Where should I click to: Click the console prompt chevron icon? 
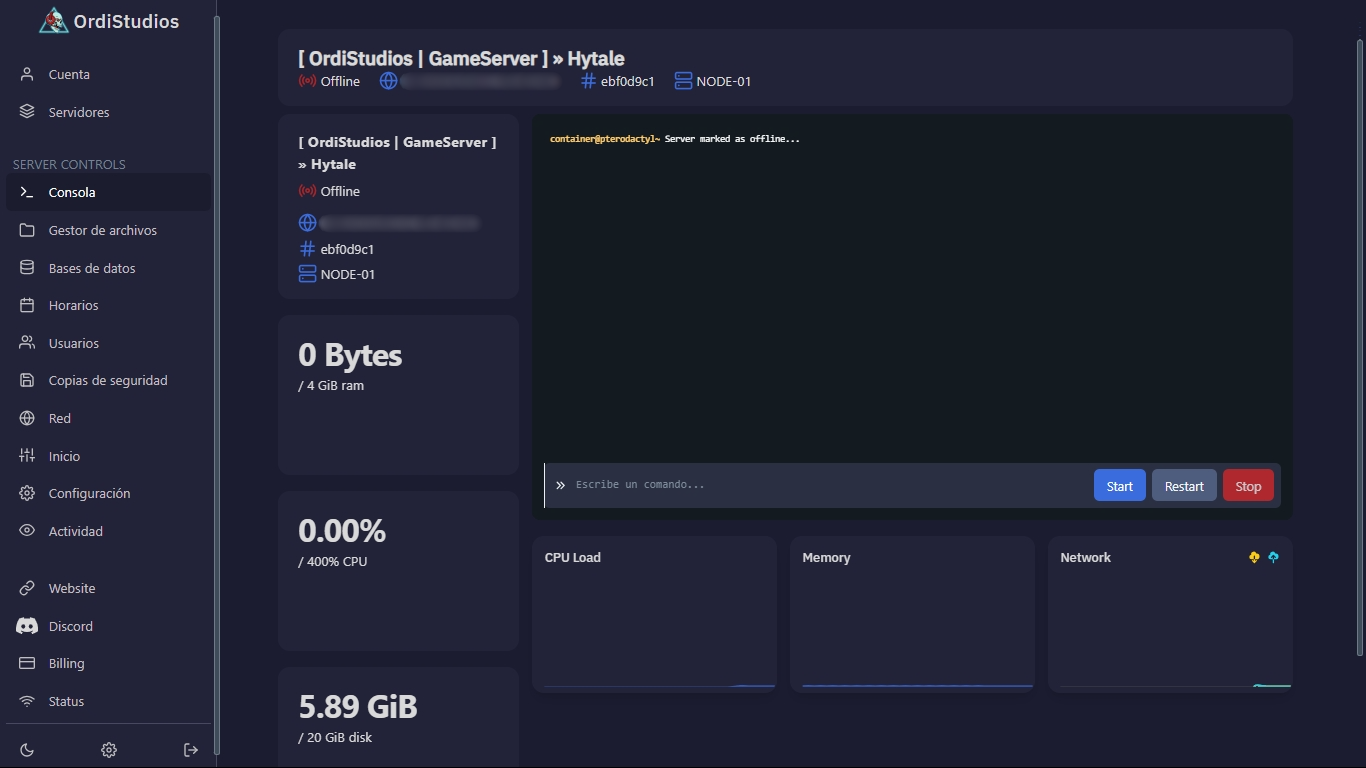coord(560,485)
